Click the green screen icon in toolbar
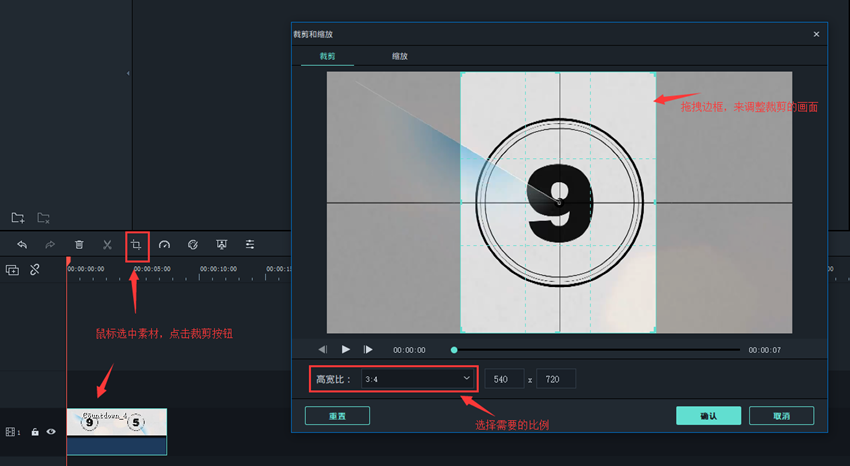The image size is (850, 466). coord(221,245)
